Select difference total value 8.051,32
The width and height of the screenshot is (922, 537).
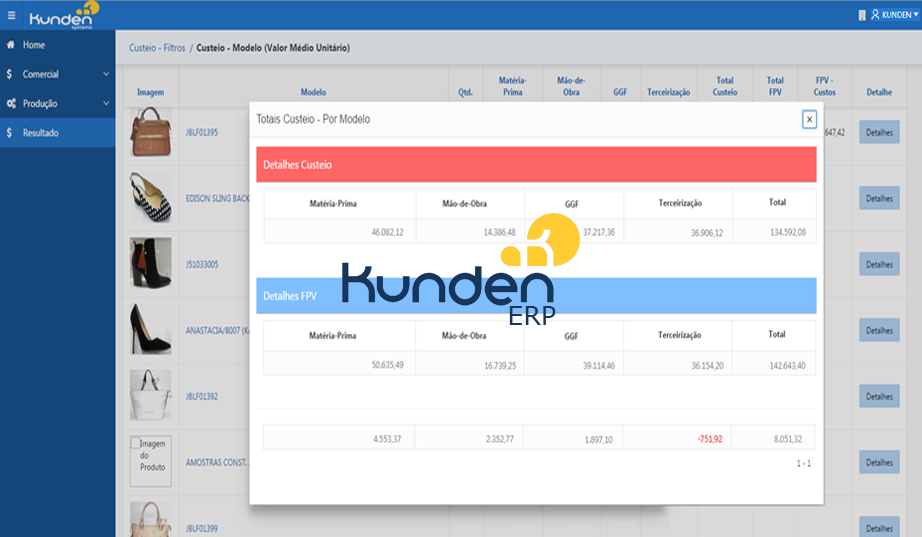click(788, 439)
